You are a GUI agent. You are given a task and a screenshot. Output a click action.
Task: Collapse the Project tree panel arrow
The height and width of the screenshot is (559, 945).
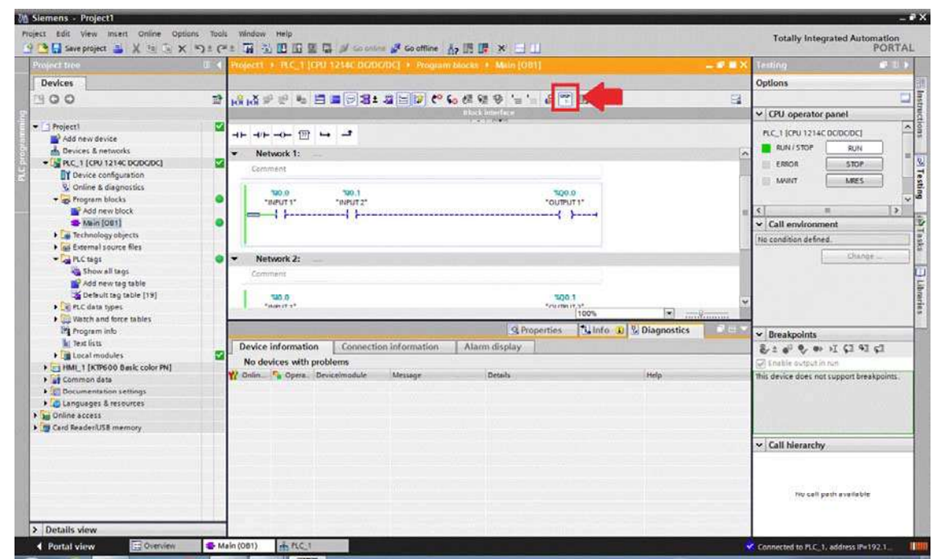[219, 65]
